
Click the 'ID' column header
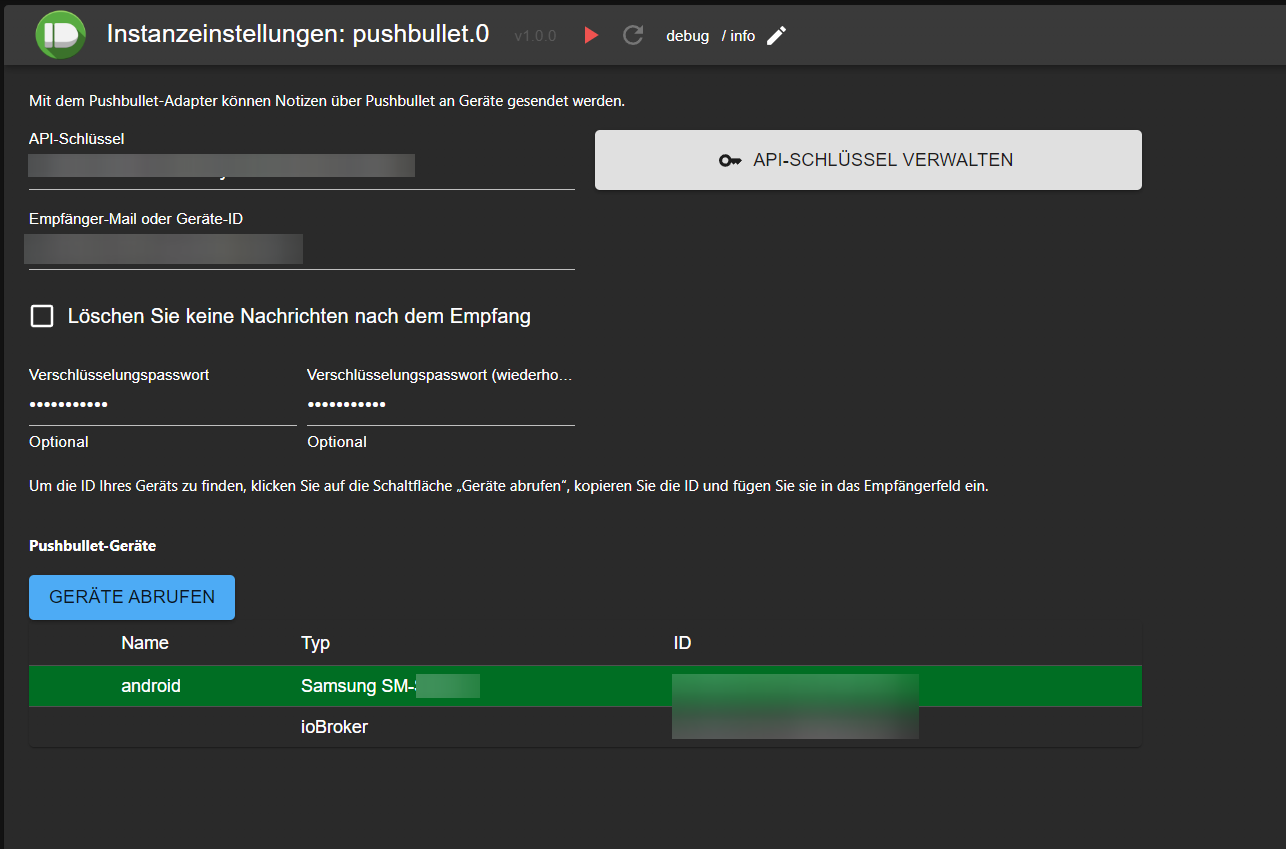(x=683, y=643)
